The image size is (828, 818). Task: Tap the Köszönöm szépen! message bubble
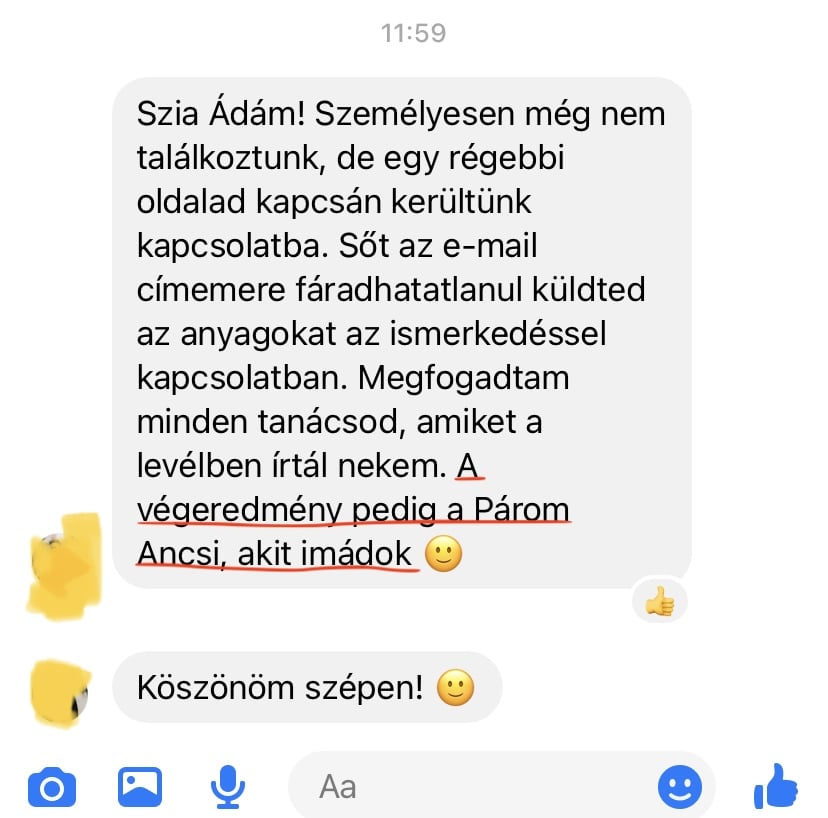pyautogui.click(x=307, y=687)
